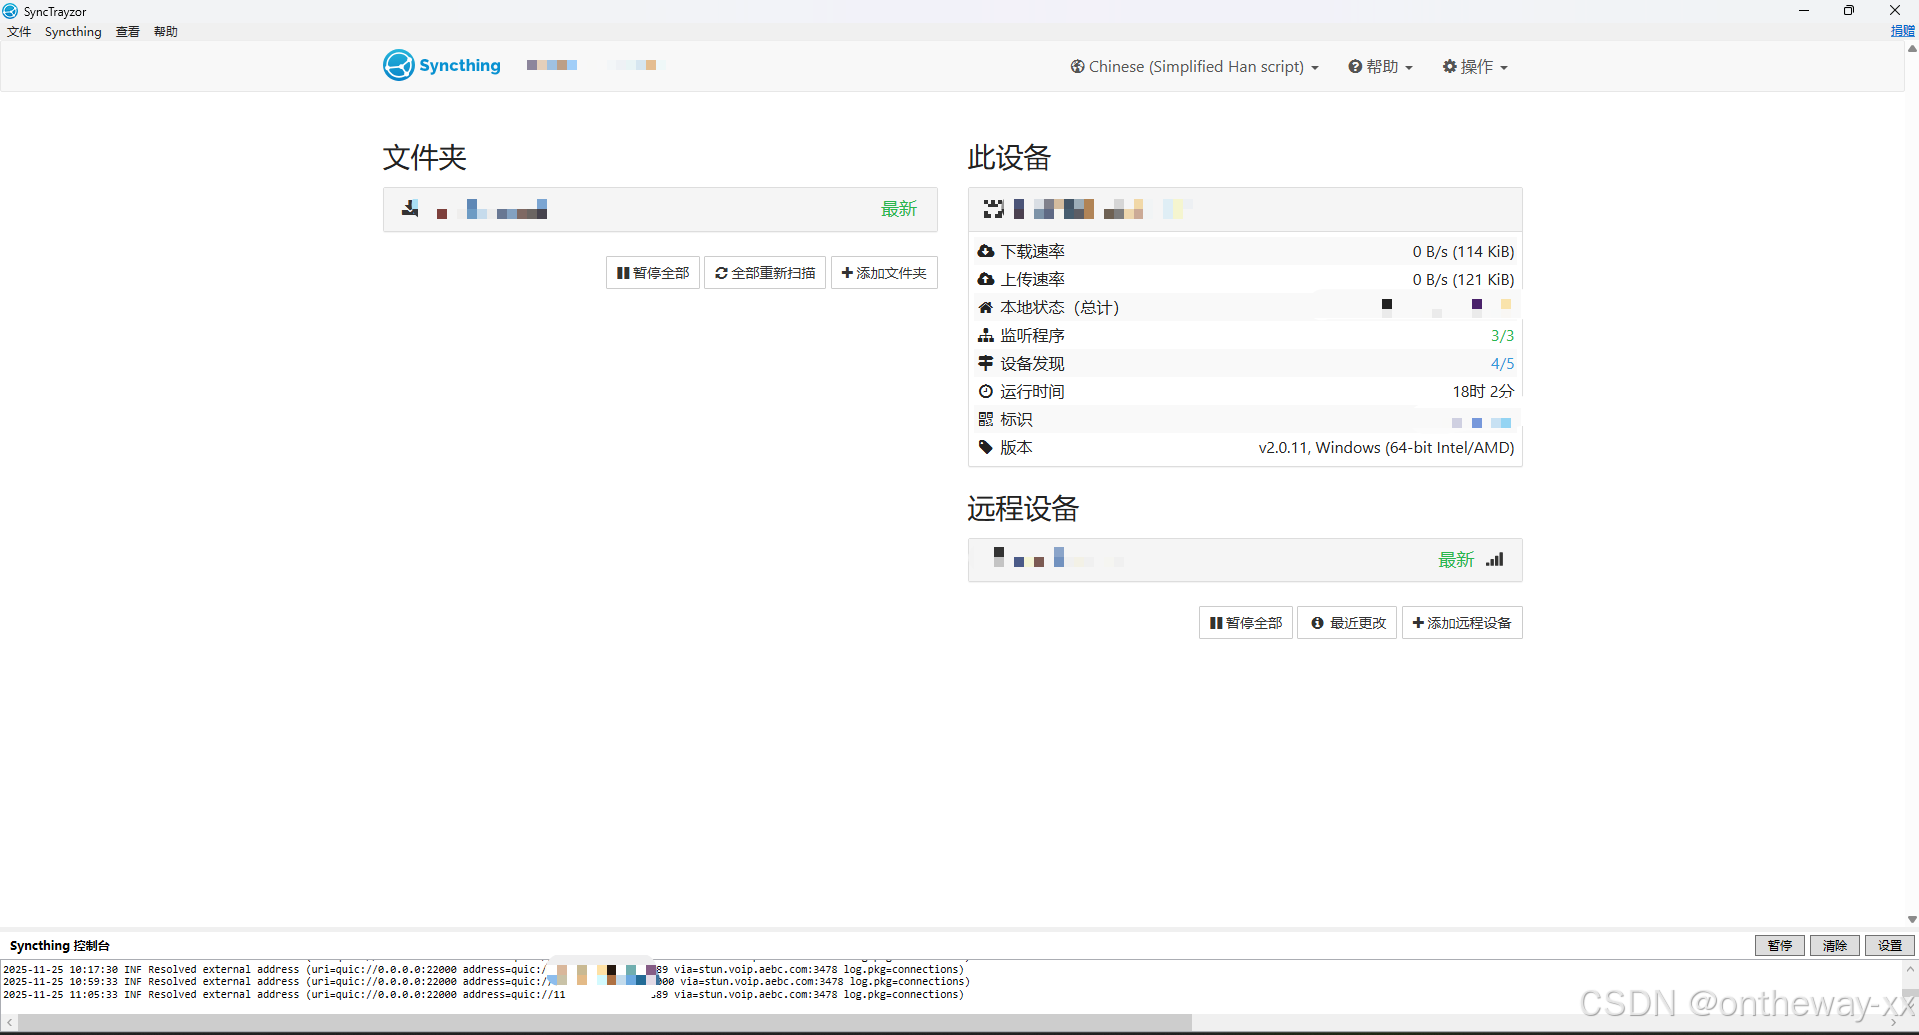Click the Syncthing logo icon
The image size is (1919, 1035).
pos(399,64)
